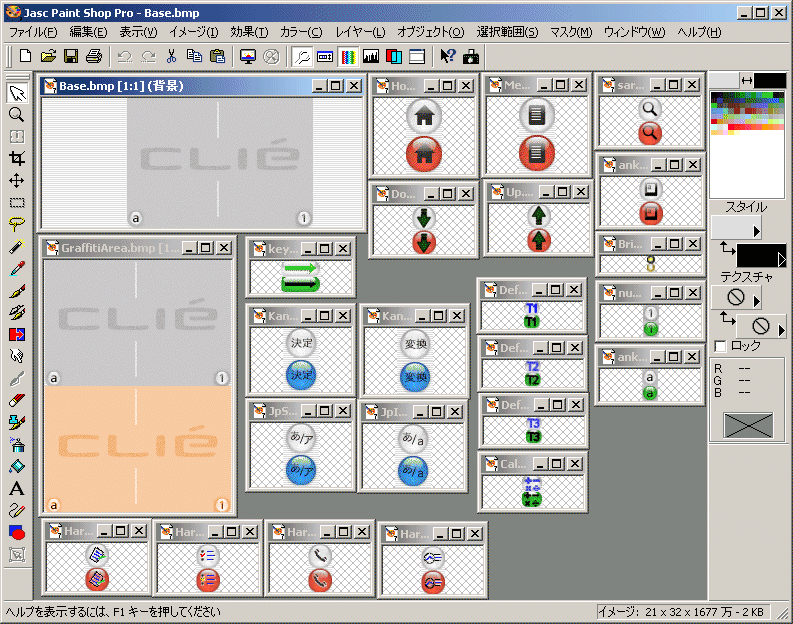Open the レイヤー(L) menu
The image size is (793, 624).
pos(360,32)
